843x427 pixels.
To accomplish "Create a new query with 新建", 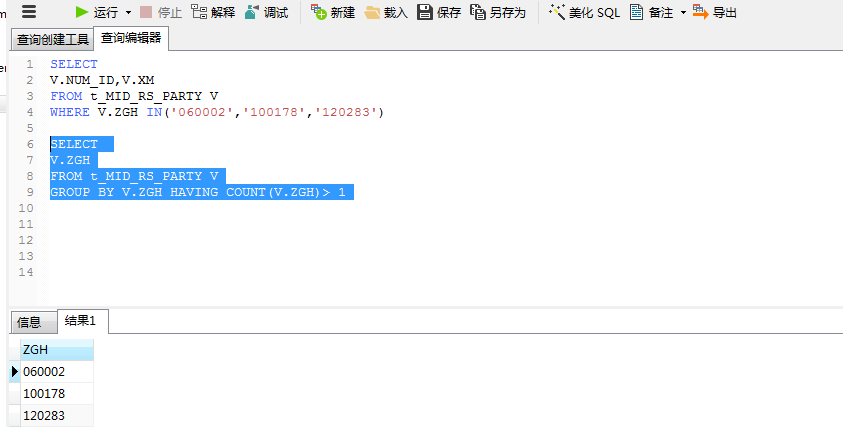I will [x=333, y=13].
